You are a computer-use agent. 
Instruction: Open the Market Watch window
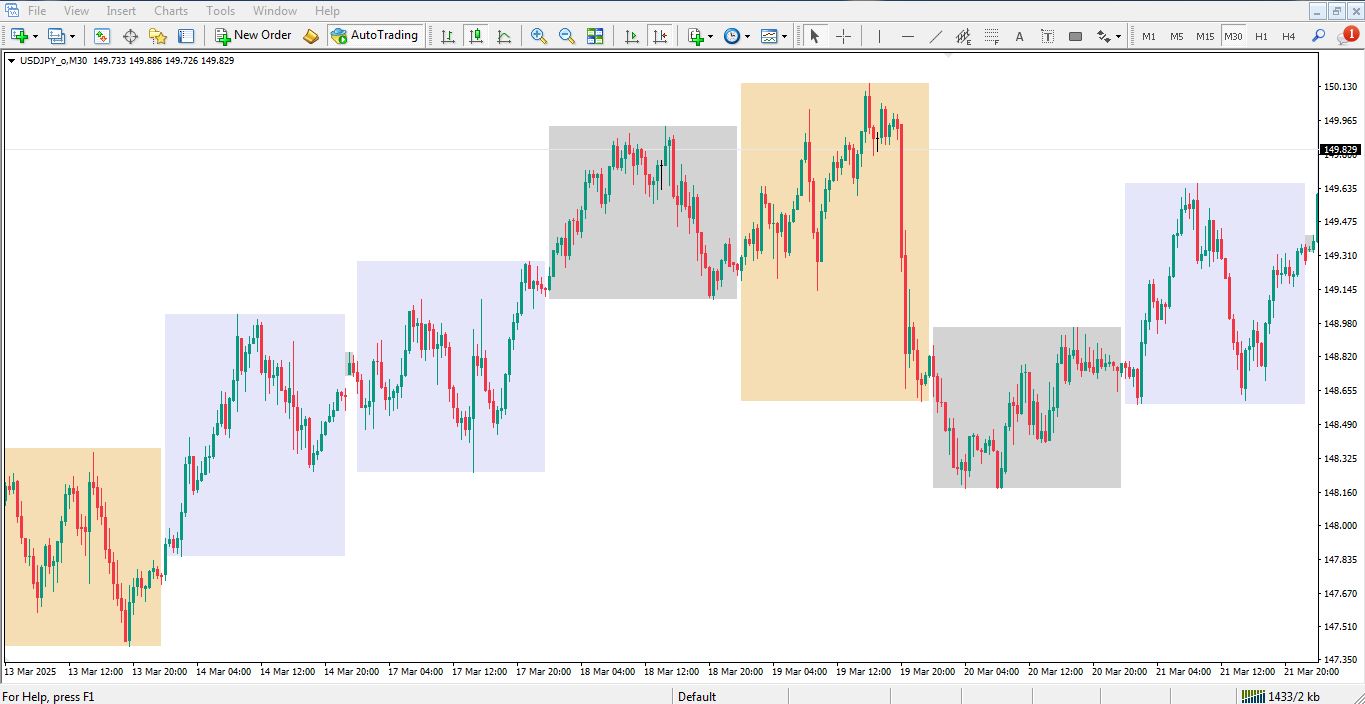point(102,36)
